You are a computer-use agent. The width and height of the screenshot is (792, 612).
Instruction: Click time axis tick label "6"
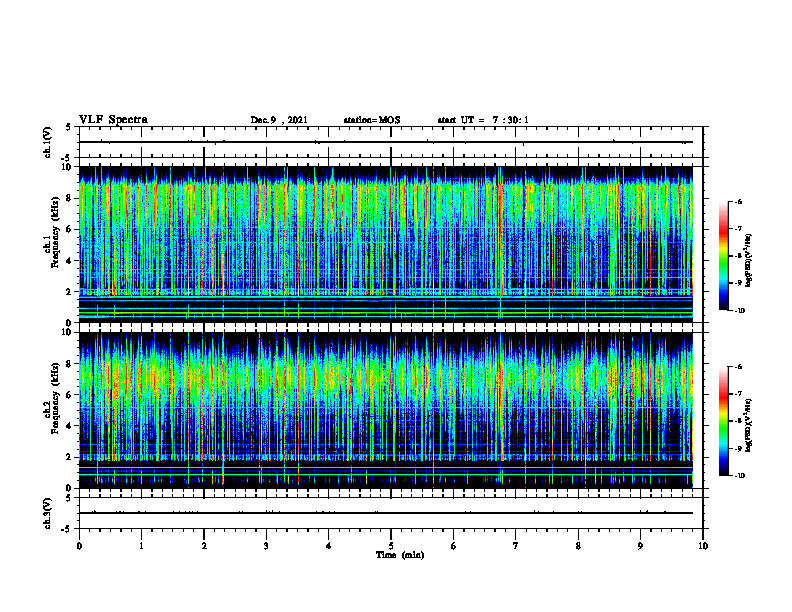(x=454, y=546)
